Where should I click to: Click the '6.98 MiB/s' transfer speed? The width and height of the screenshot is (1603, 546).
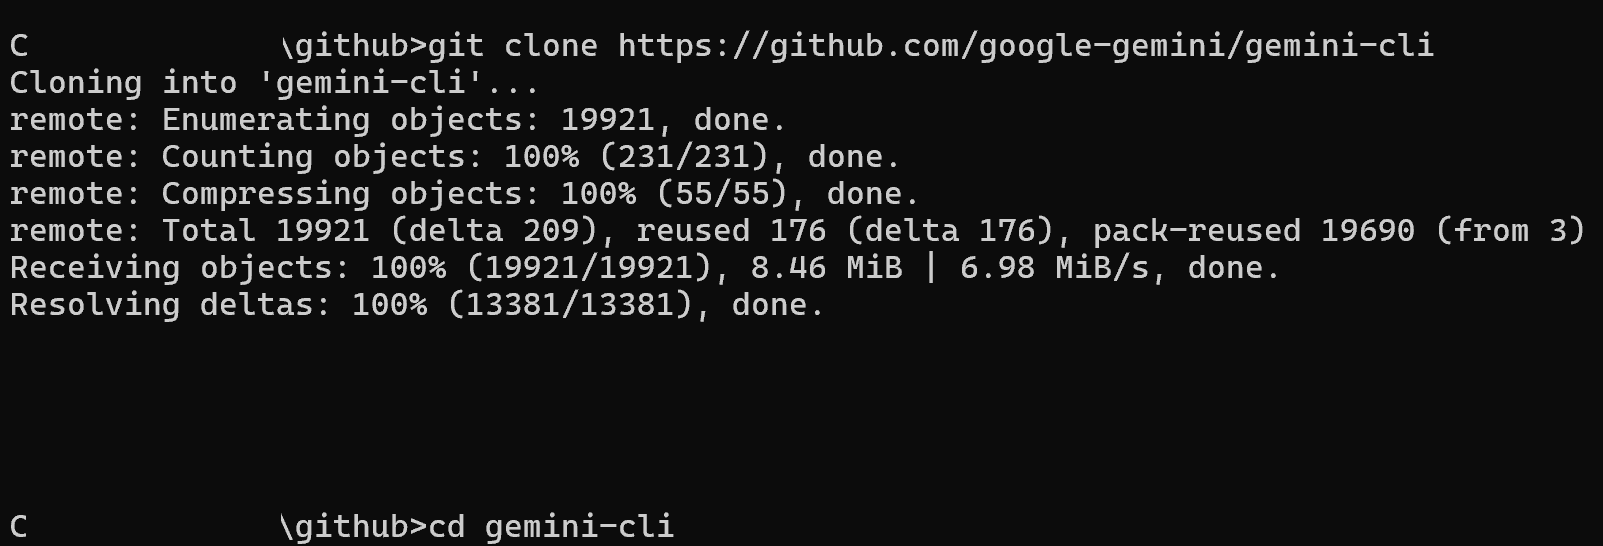[1054, 268]
